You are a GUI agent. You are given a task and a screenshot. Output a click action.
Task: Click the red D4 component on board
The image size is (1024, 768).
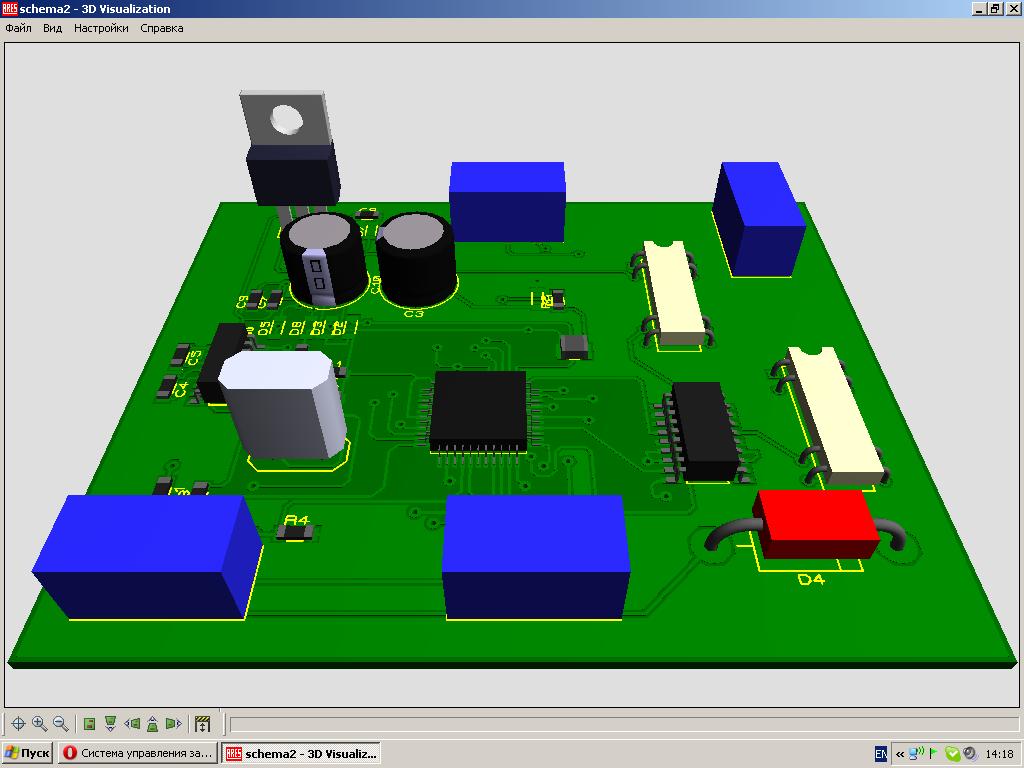click(816, 523)
